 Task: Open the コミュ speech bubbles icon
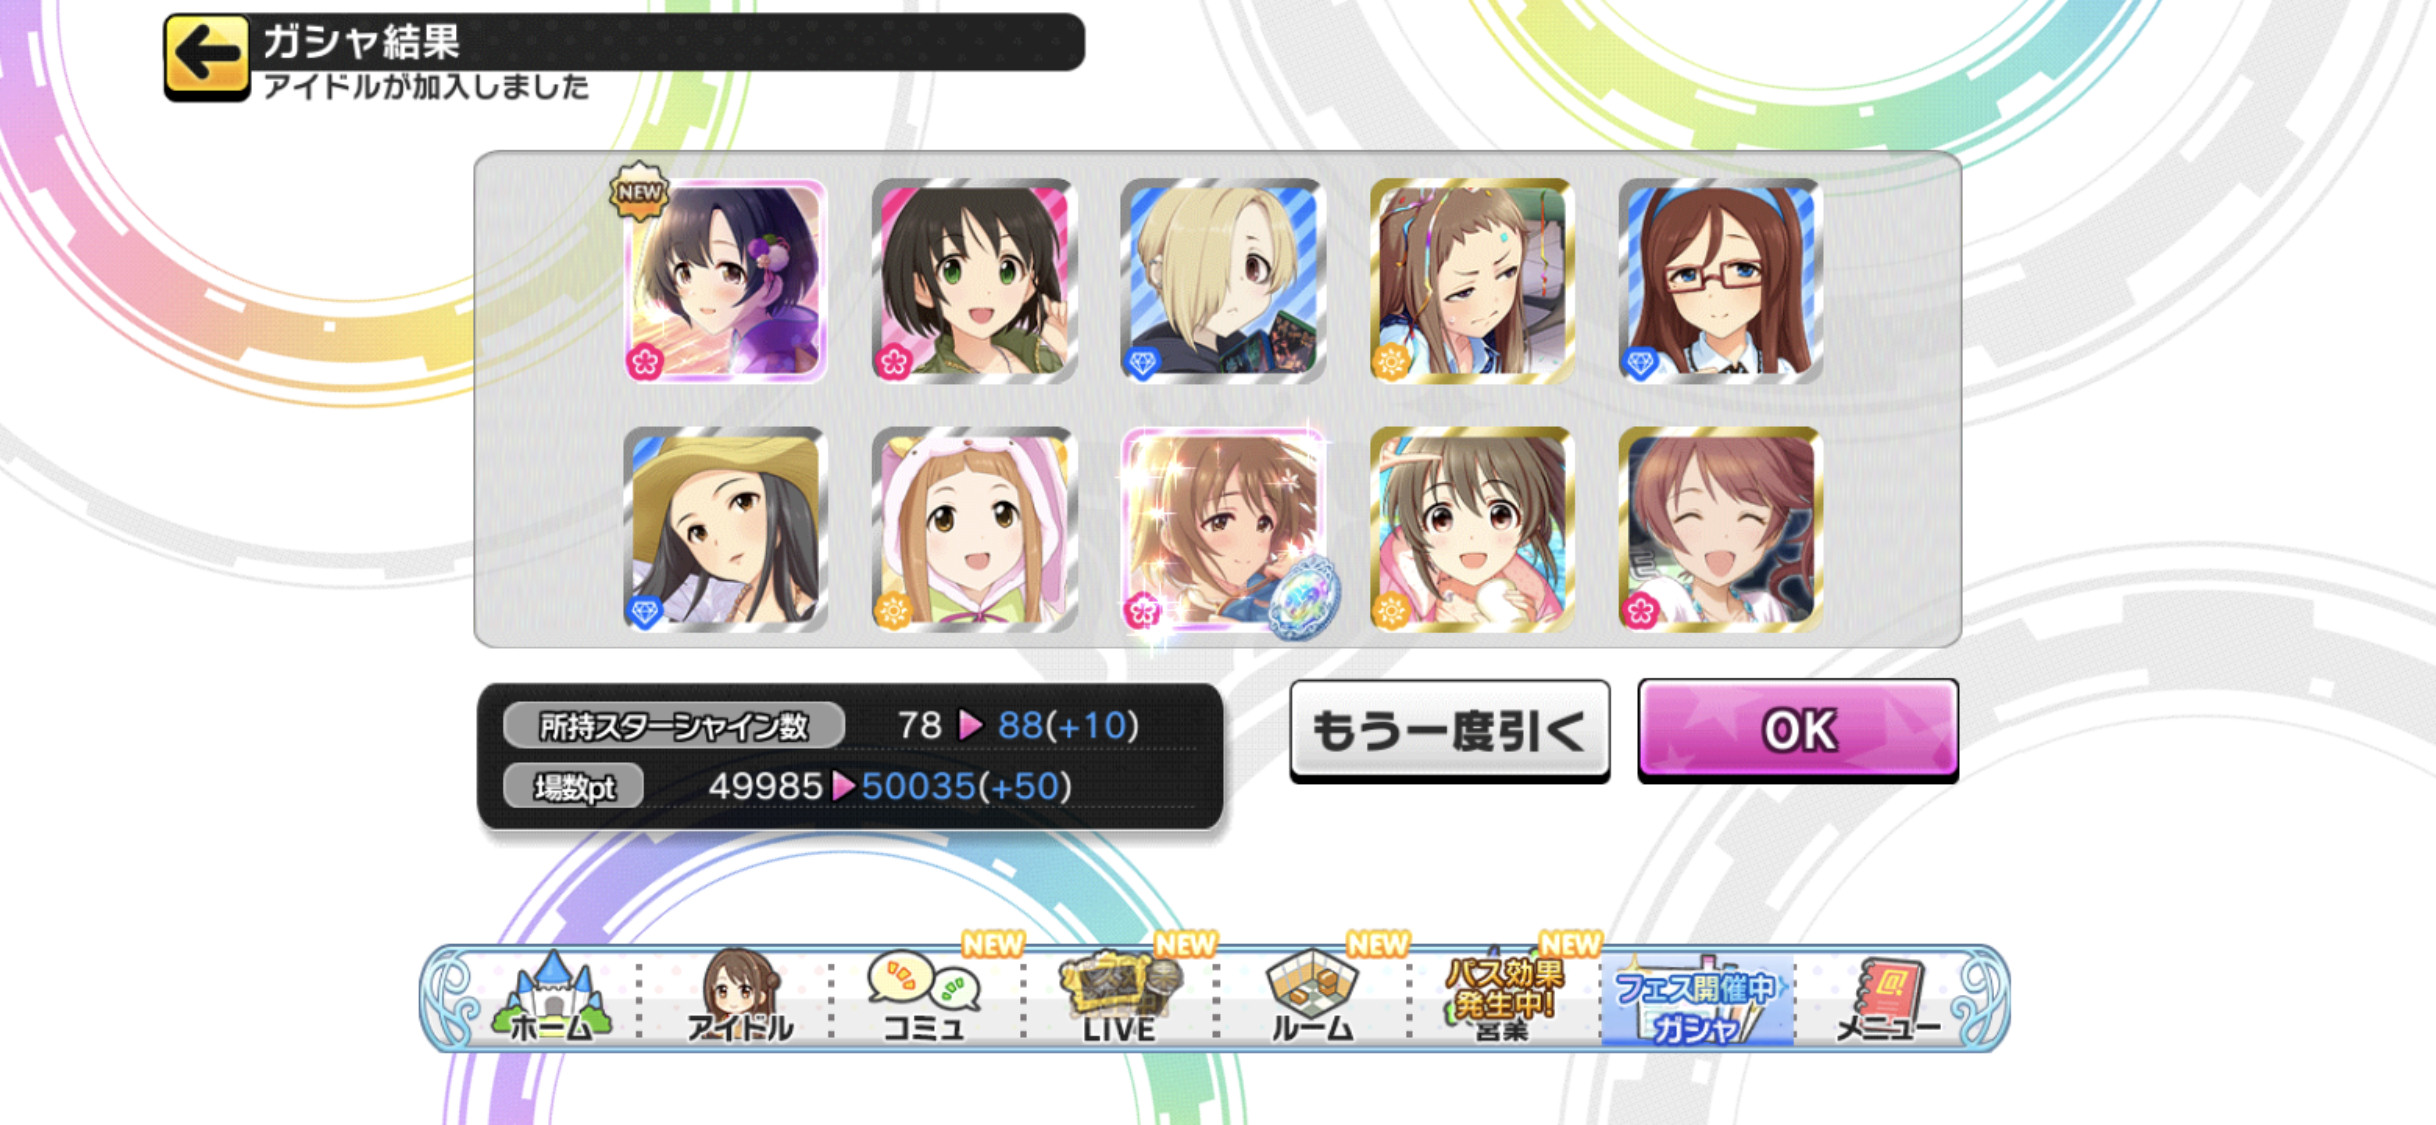tap(924, 998)
